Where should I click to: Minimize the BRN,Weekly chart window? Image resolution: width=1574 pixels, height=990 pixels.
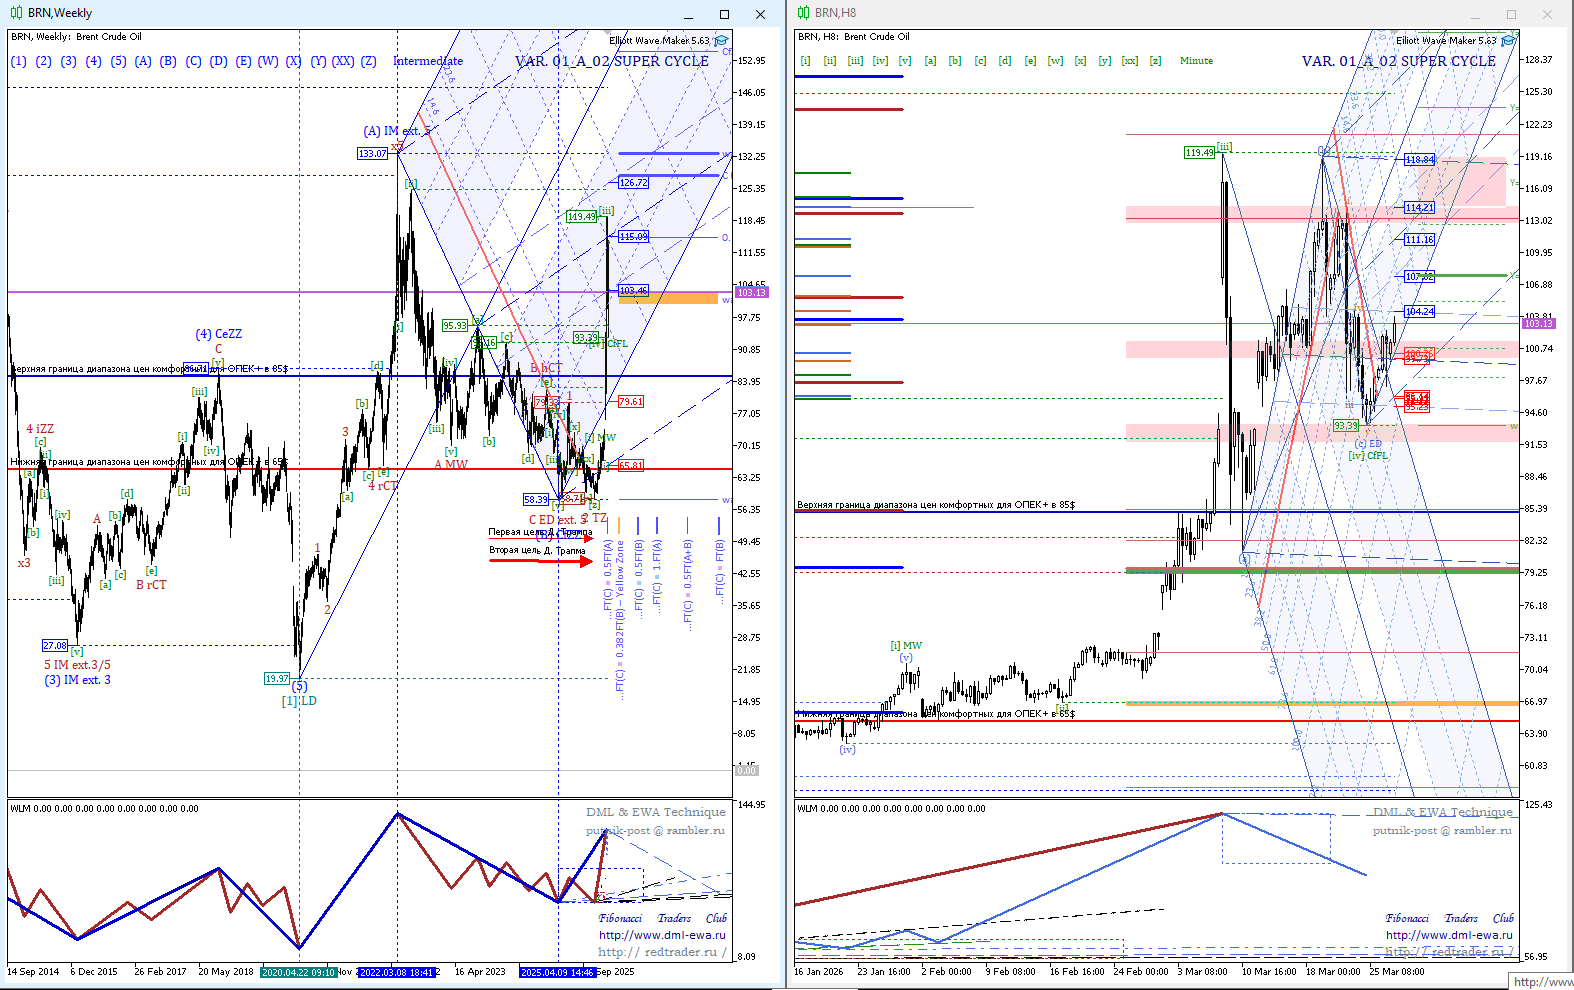click(688, 14)
